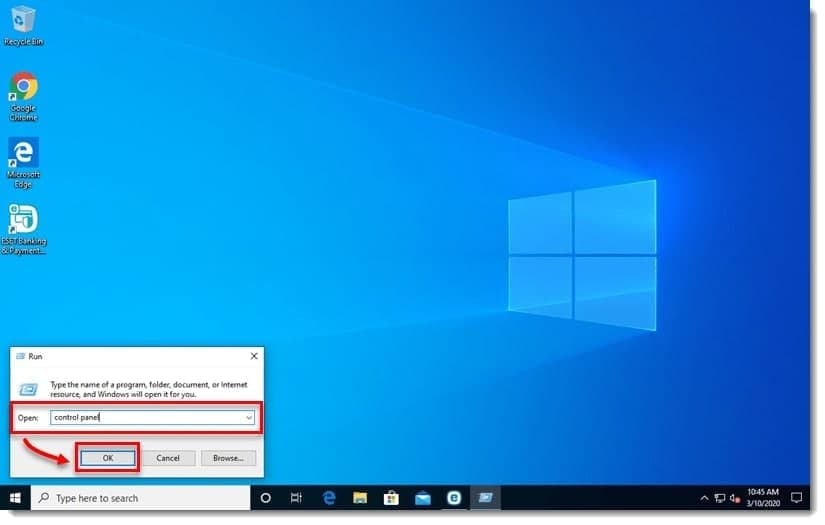Open the notification Action Center
Image resolution: width=825 pixels, height=525 pixels.
point(797,497)
